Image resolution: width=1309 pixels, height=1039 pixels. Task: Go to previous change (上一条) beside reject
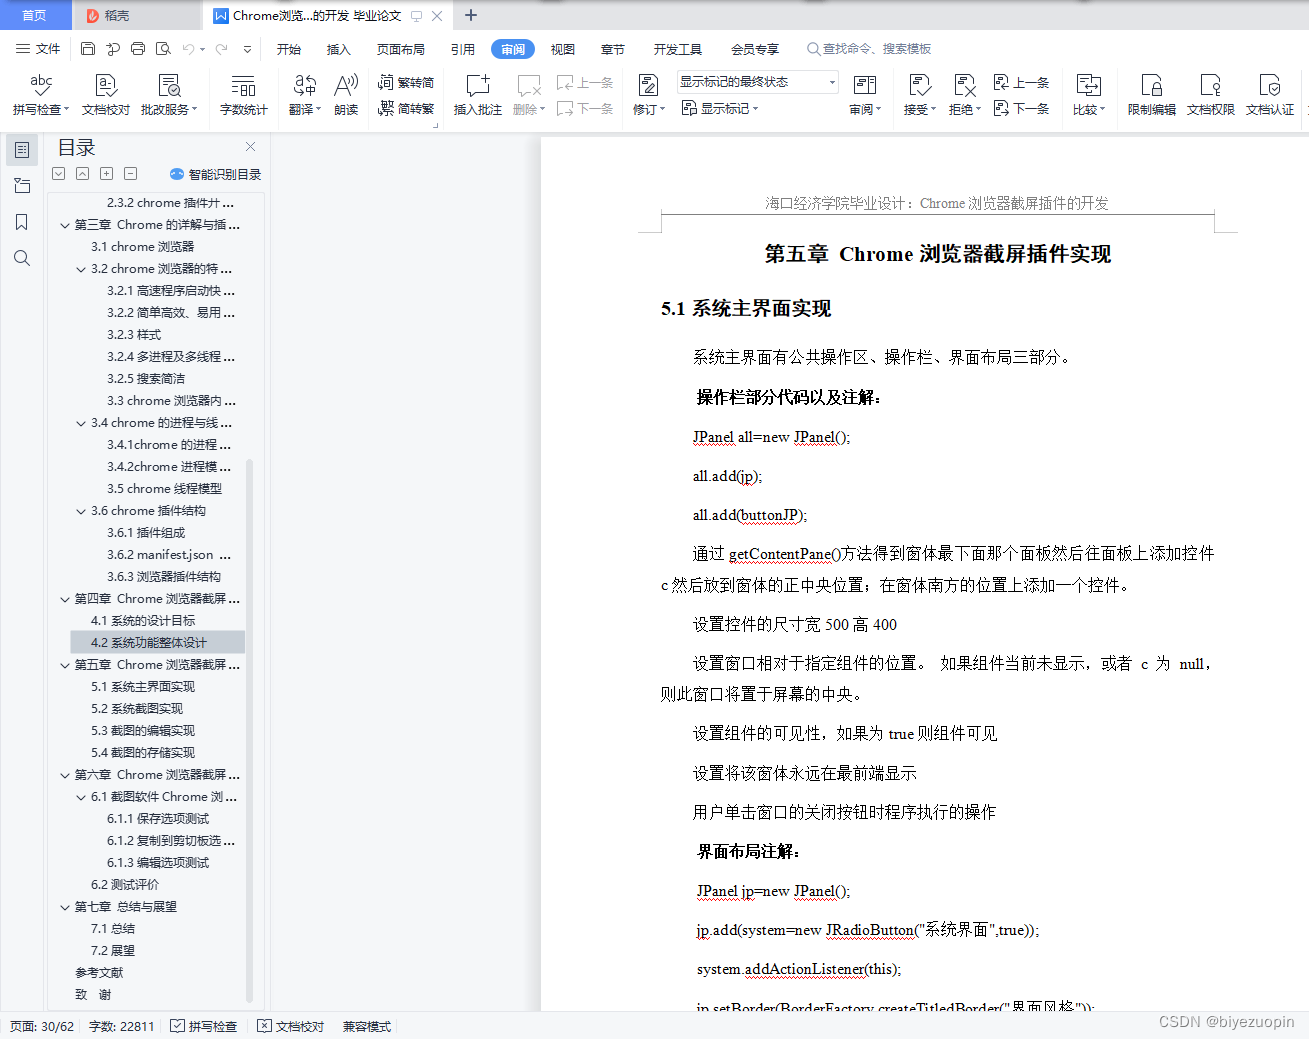pyautogui.click(x=1021, y=82)
